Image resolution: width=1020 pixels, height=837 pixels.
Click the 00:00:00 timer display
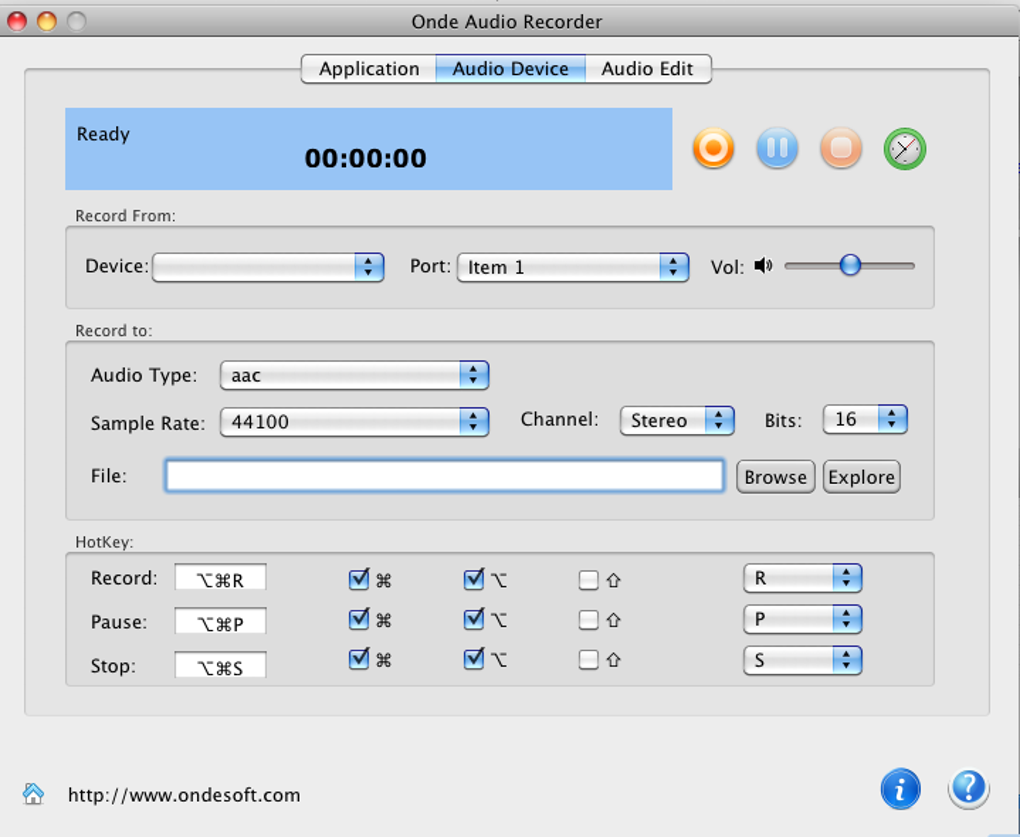point(366,159)
